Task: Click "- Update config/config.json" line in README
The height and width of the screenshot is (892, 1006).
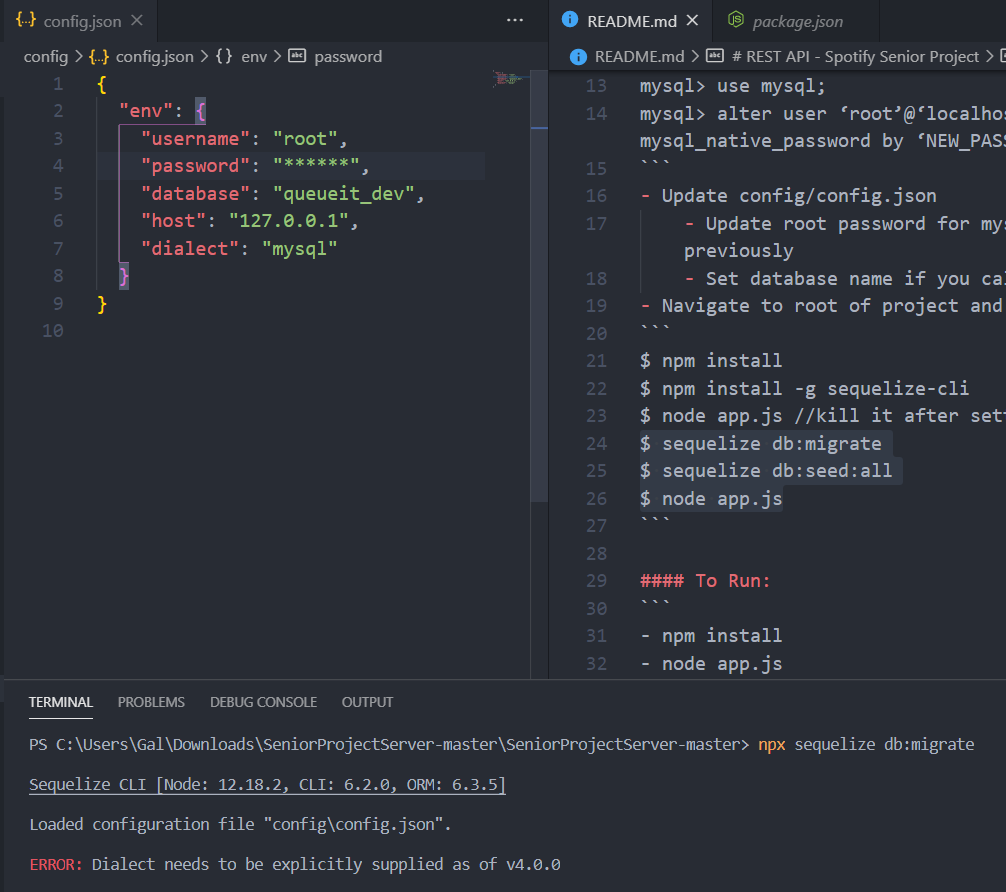Action: pos(789,196)
